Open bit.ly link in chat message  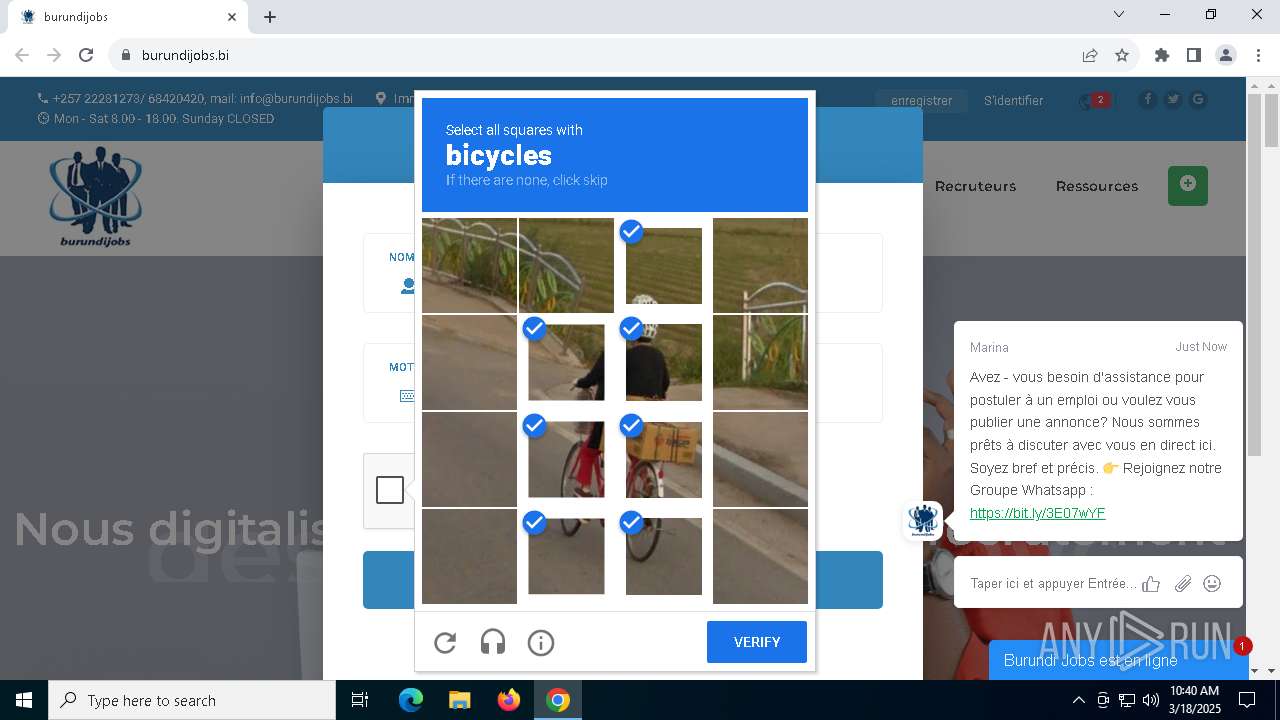pos(1037,513)
